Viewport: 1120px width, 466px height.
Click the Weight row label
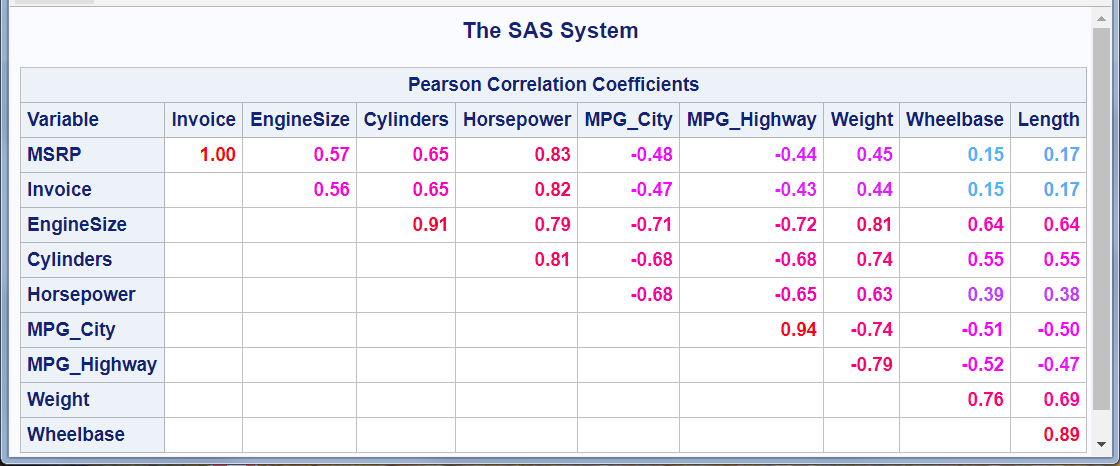[x=58, y=400]
